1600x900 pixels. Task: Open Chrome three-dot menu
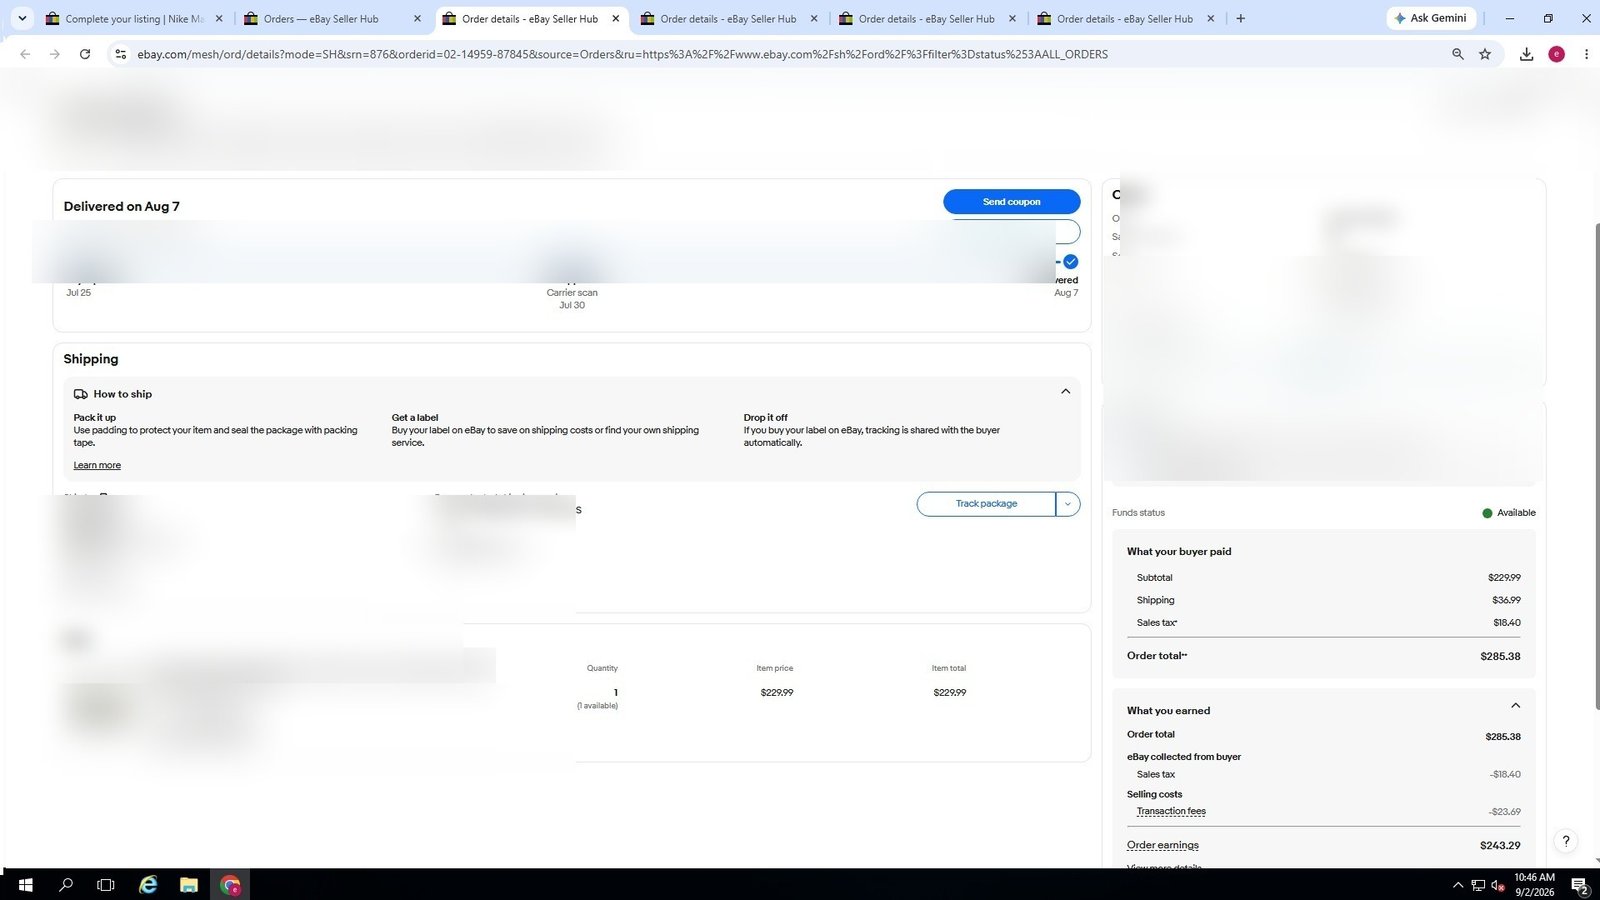[1586, 54]
